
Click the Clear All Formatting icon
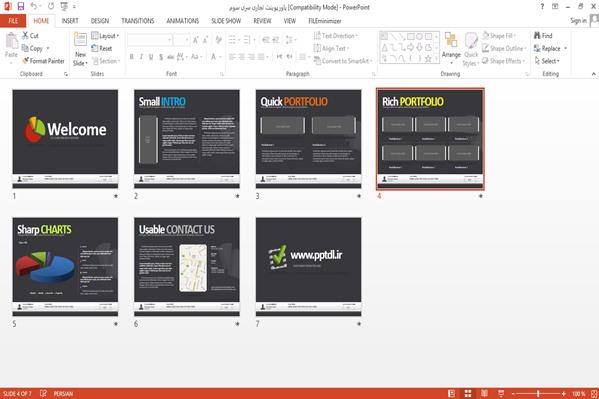(219, 39)
